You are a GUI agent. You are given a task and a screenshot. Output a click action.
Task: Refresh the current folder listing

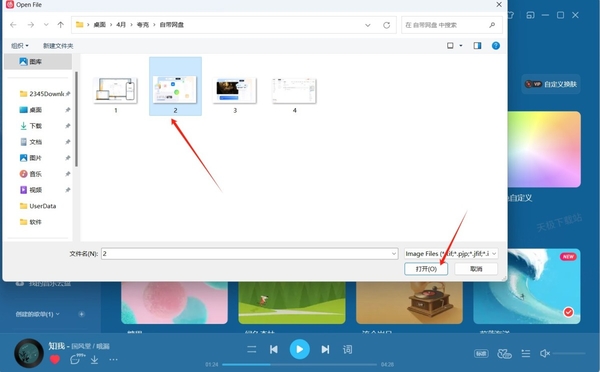tap(386, 25)
